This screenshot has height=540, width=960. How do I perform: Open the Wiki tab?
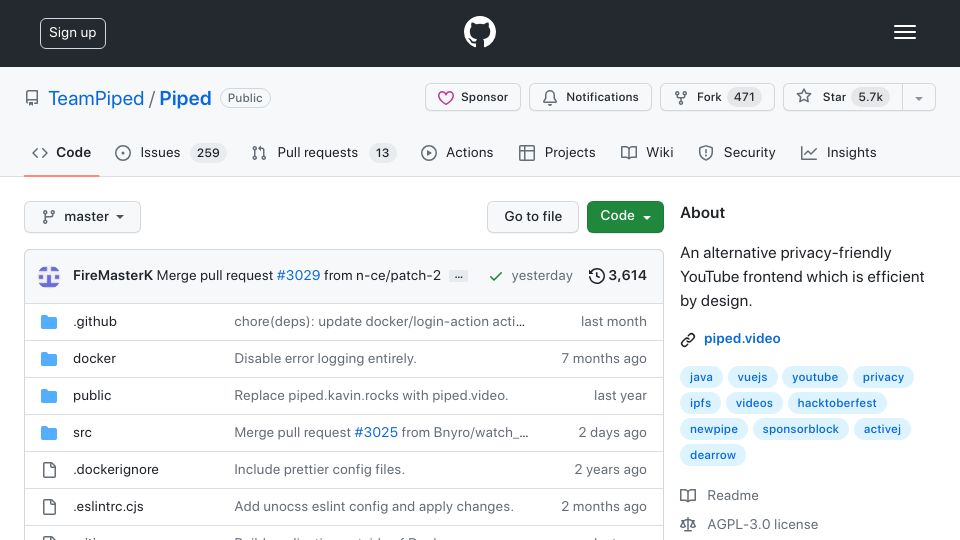point(647,152)
